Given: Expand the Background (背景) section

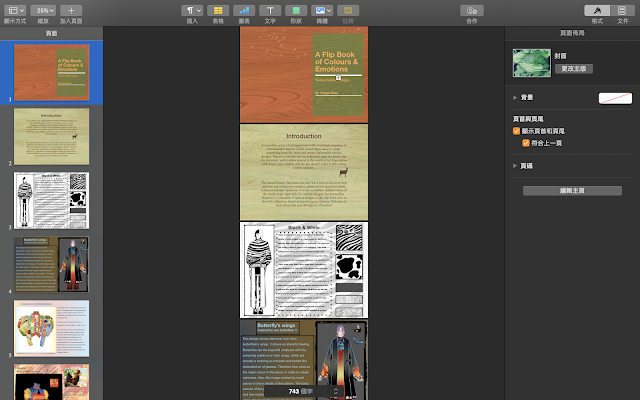Looking at the screenshot, I should pos(515,98).
